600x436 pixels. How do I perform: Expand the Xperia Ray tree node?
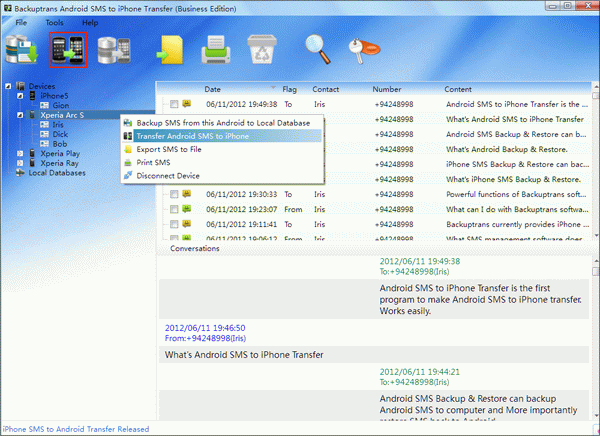coord(20,163)
